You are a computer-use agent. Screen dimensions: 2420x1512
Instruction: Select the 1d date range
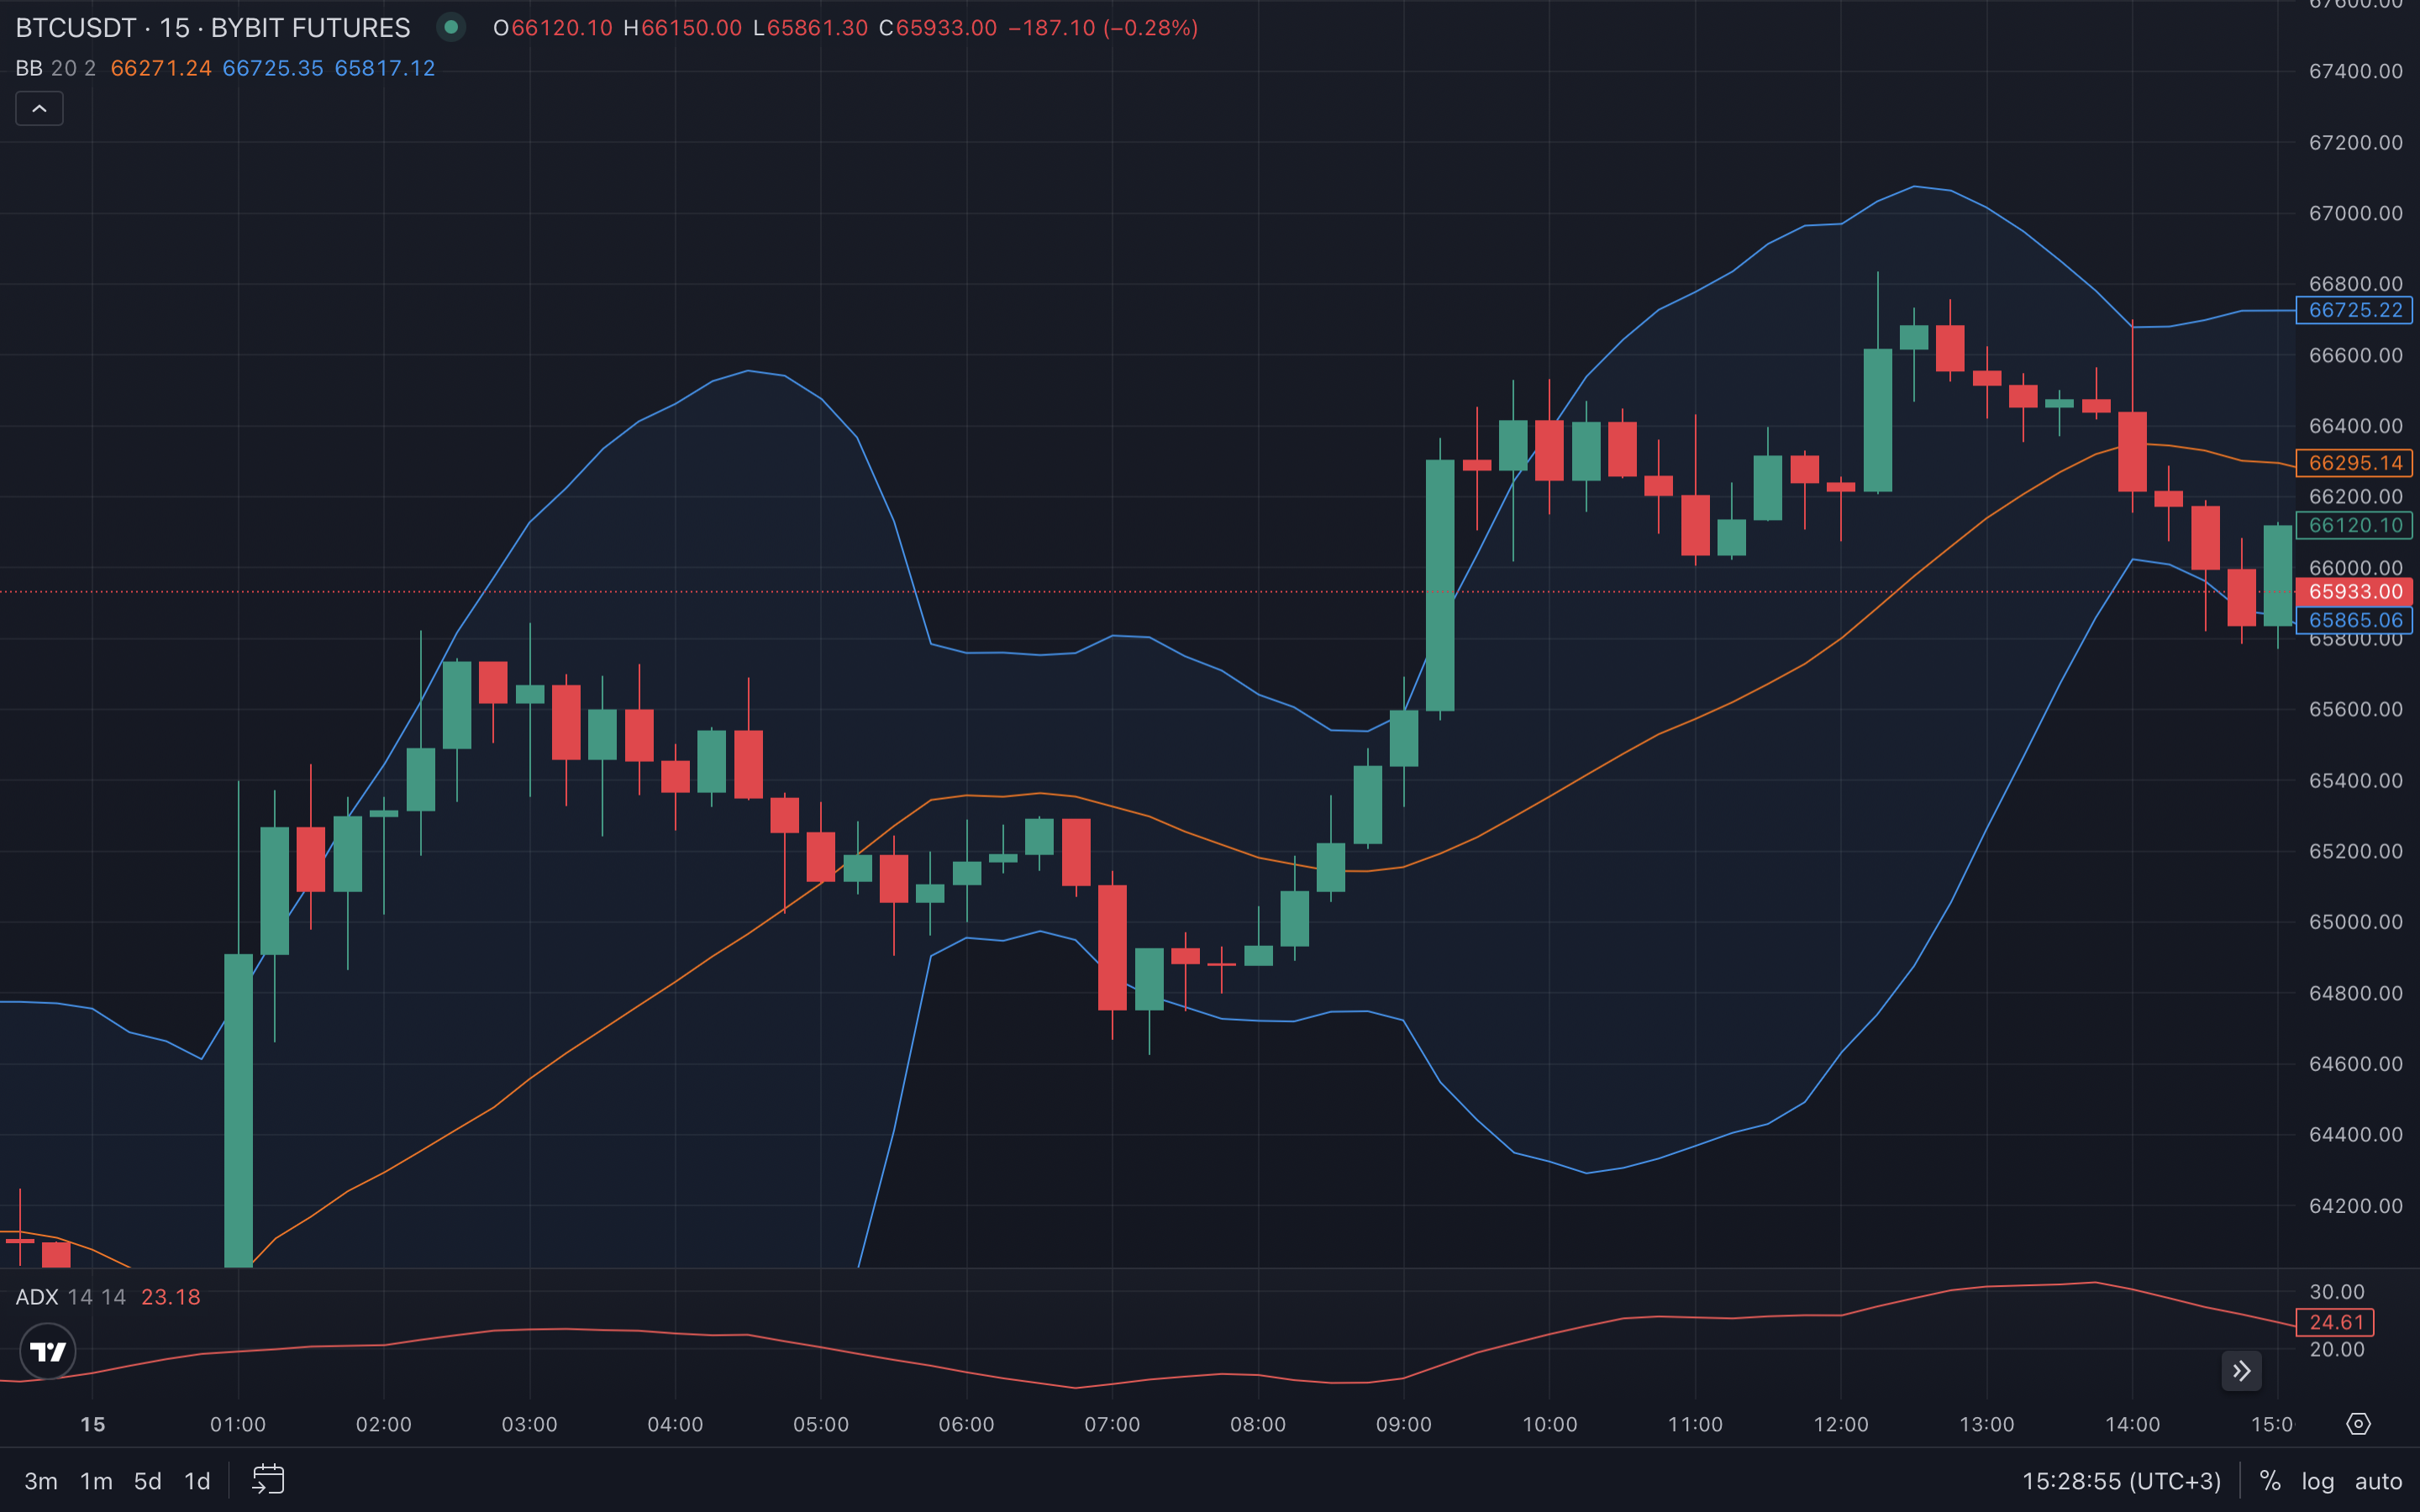pyautogui.click(x=197, y=1481)
